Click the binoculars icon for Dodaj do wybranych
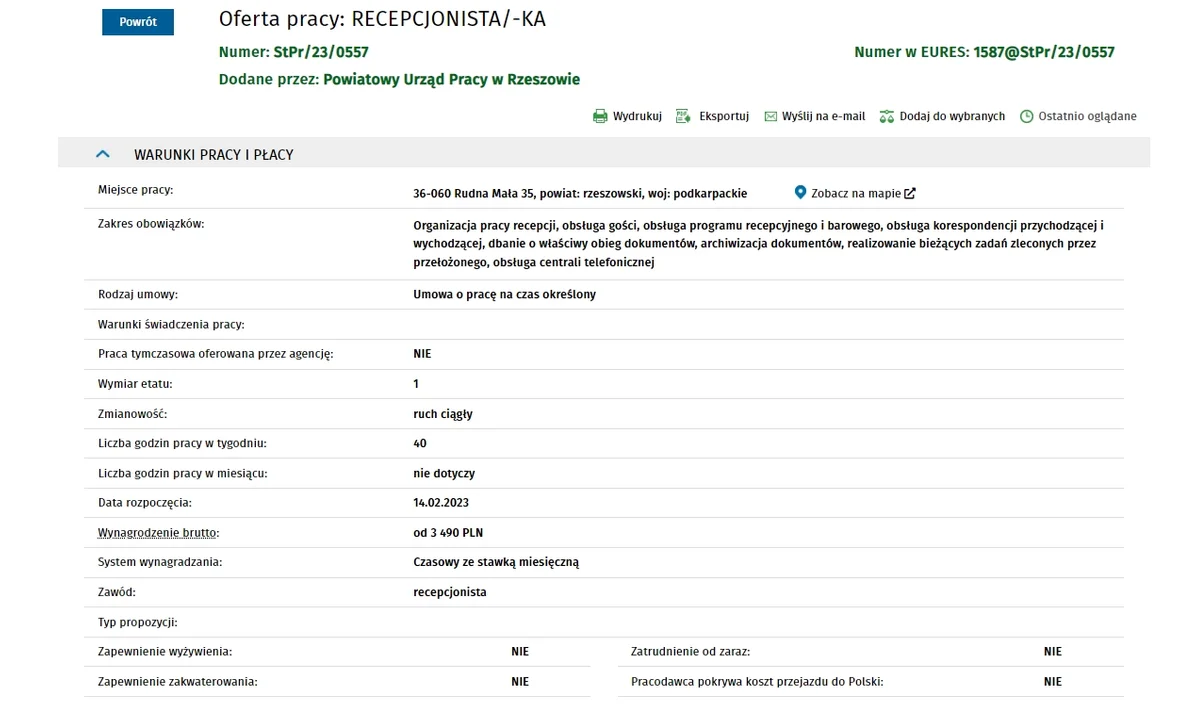This screenshot has height=720, width=1185. 886,116
